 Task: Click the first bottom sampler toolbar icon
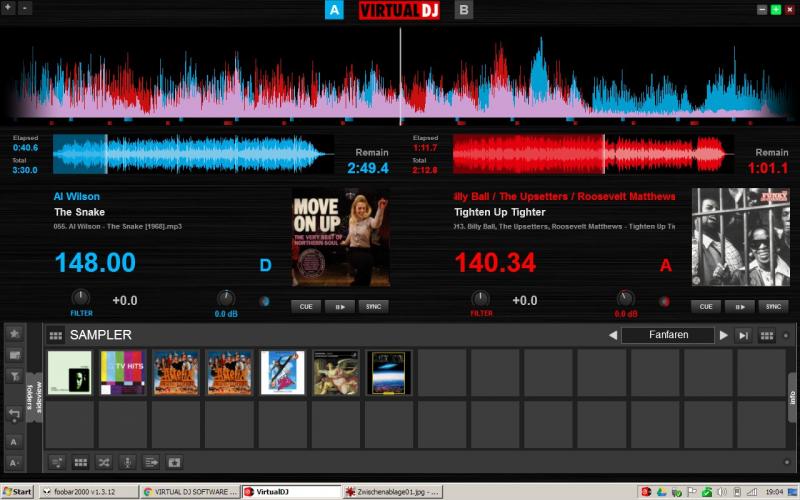pyautogui.click(x=57, y=463)
